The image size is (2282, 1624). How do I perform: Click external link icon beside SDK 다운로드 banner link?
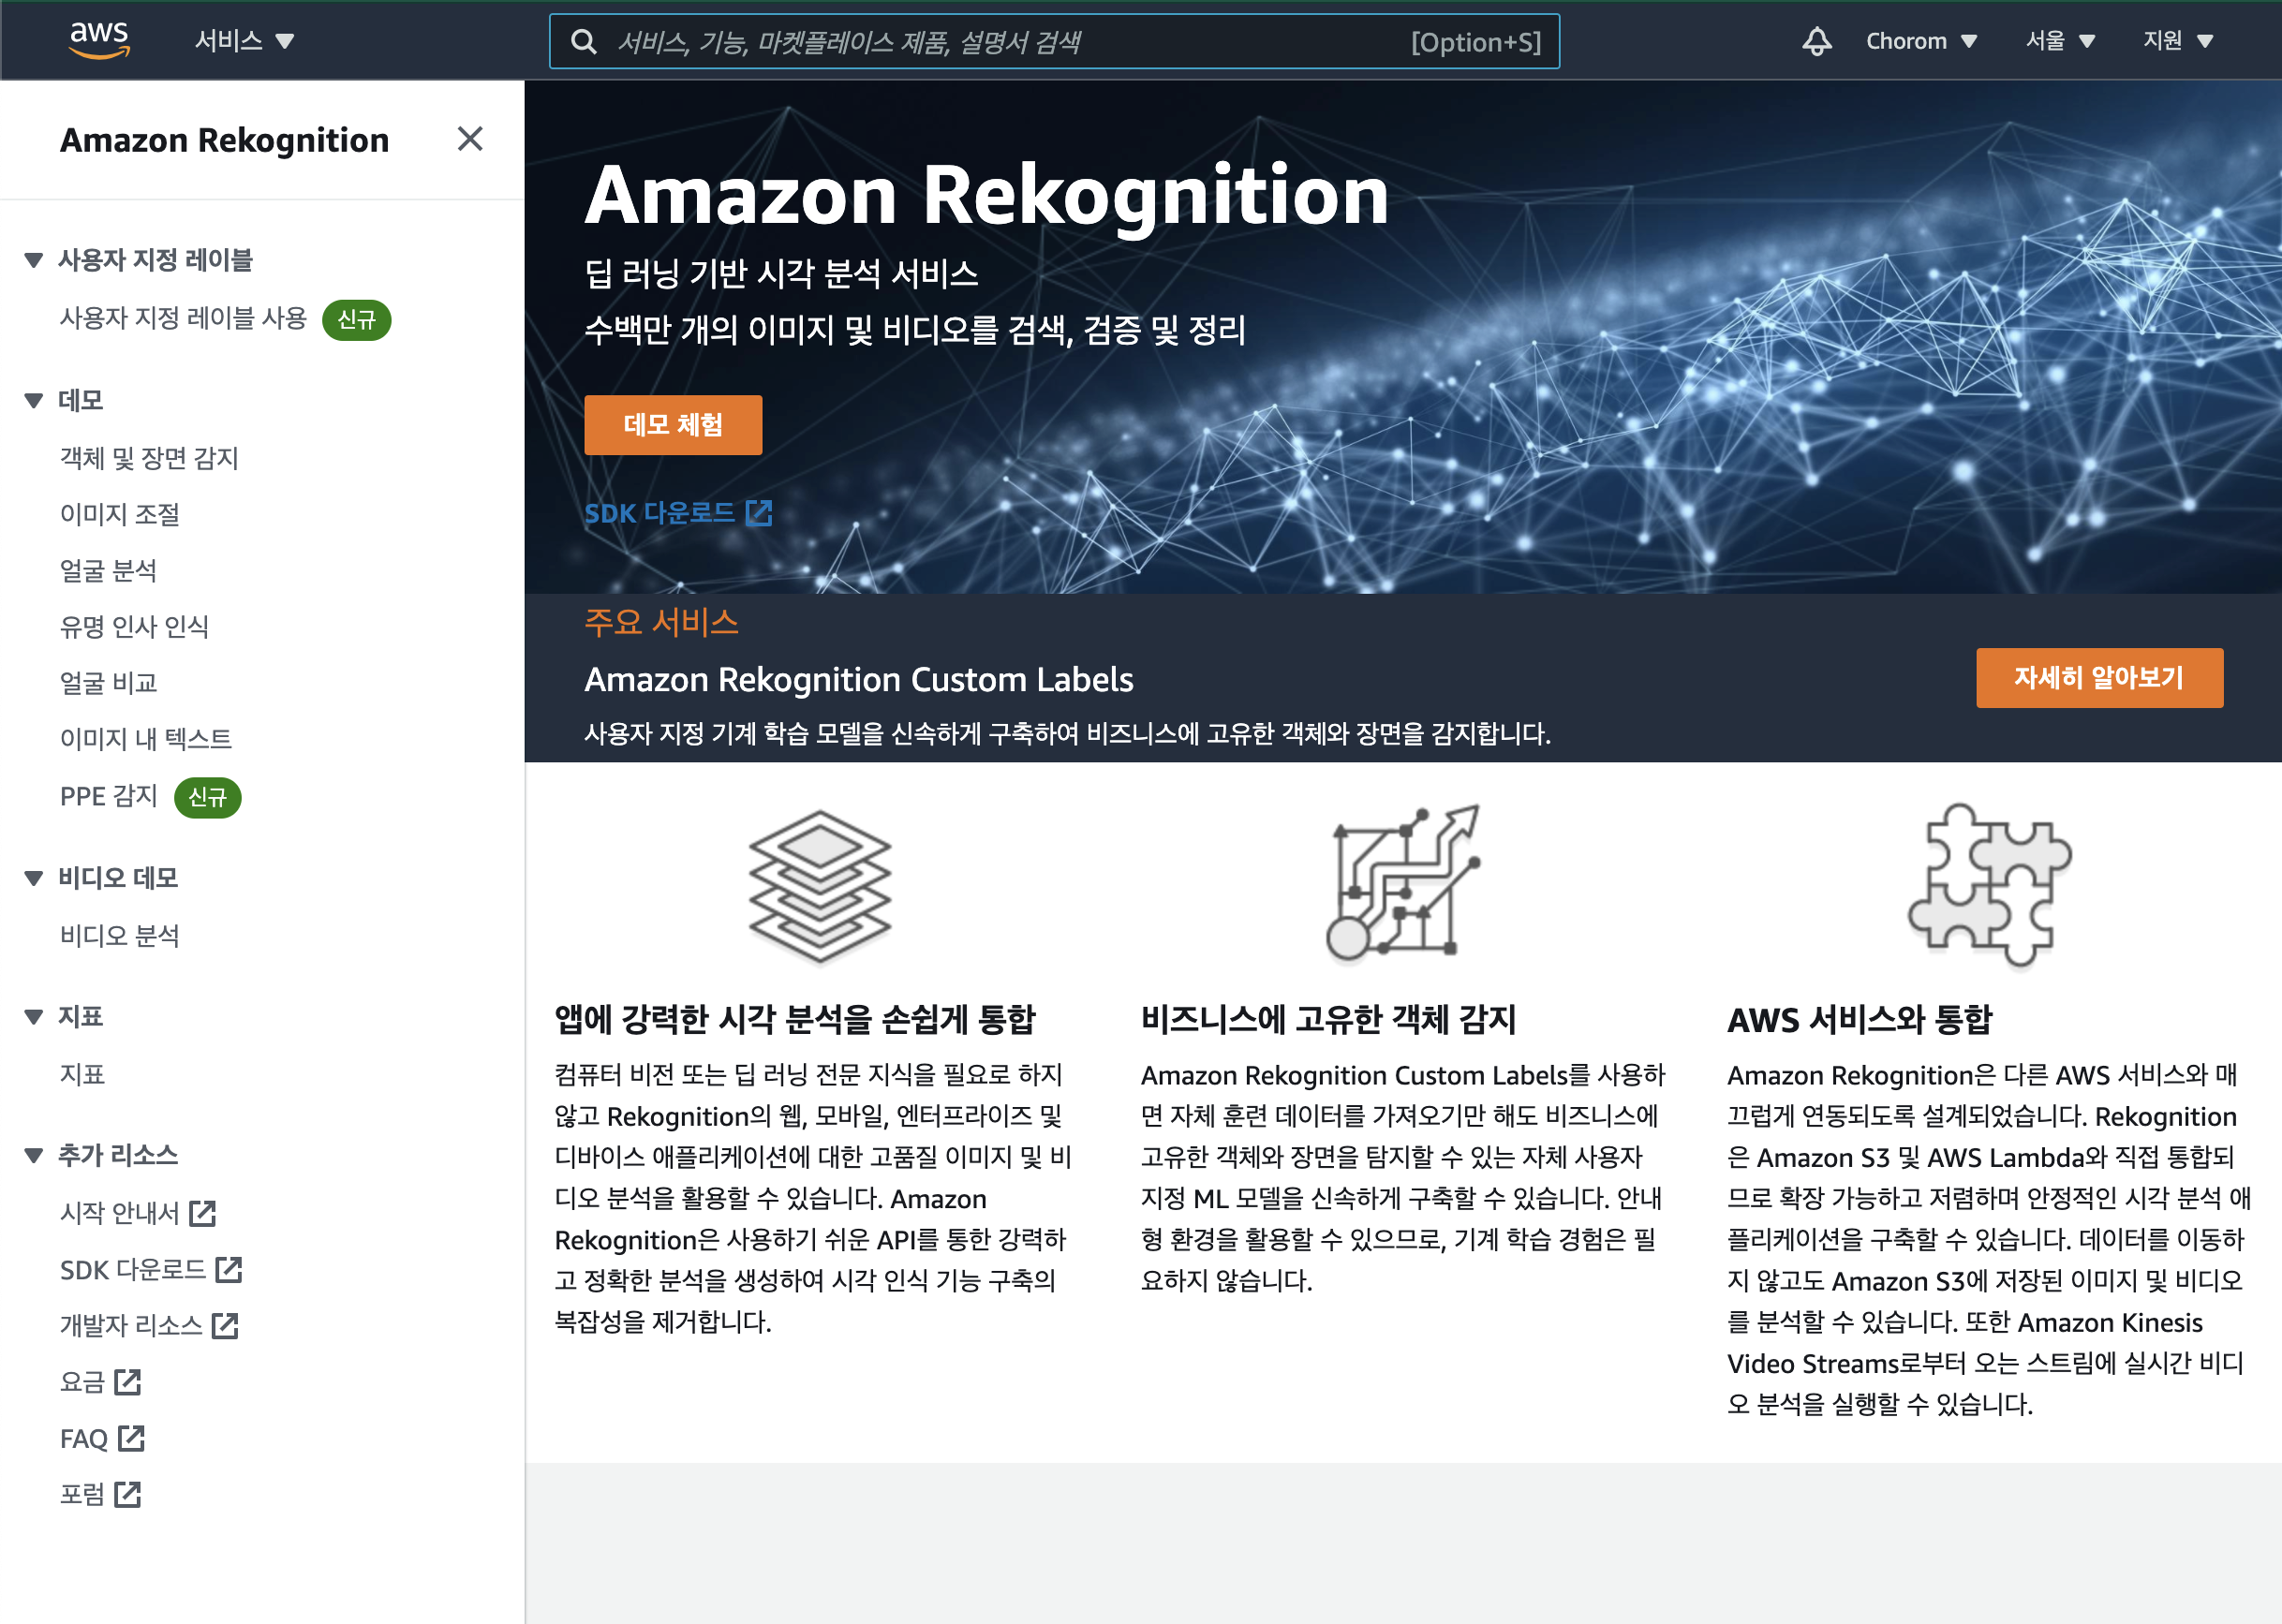click(760, 513)
